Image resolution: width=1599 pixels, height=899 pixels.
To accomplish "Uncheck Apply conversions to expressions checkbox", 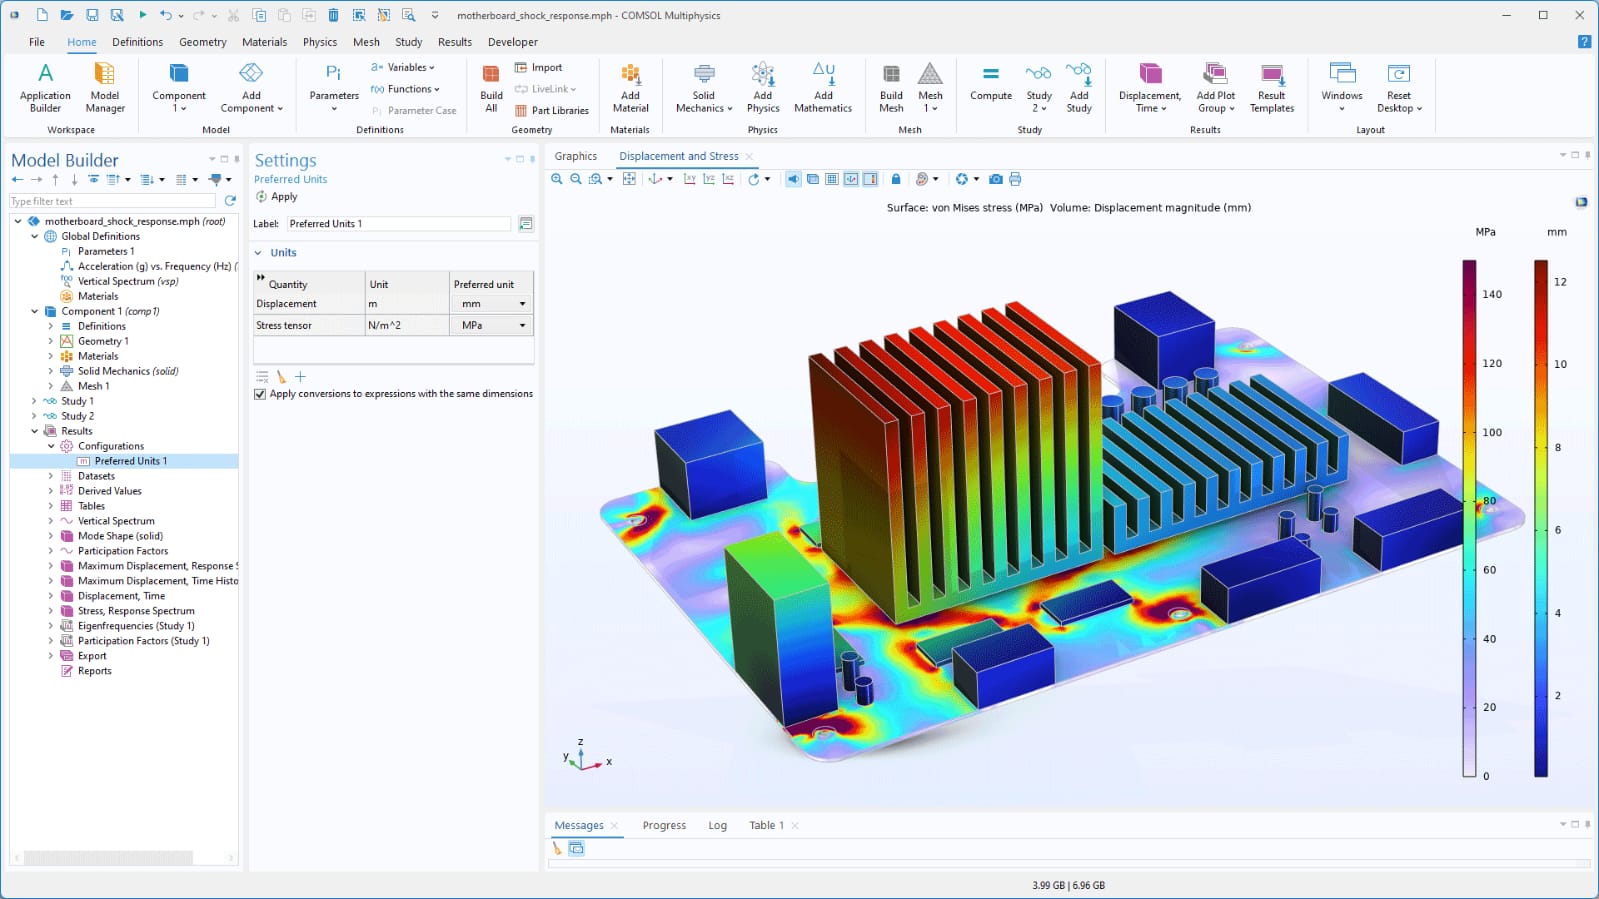I will coord(260,394).
